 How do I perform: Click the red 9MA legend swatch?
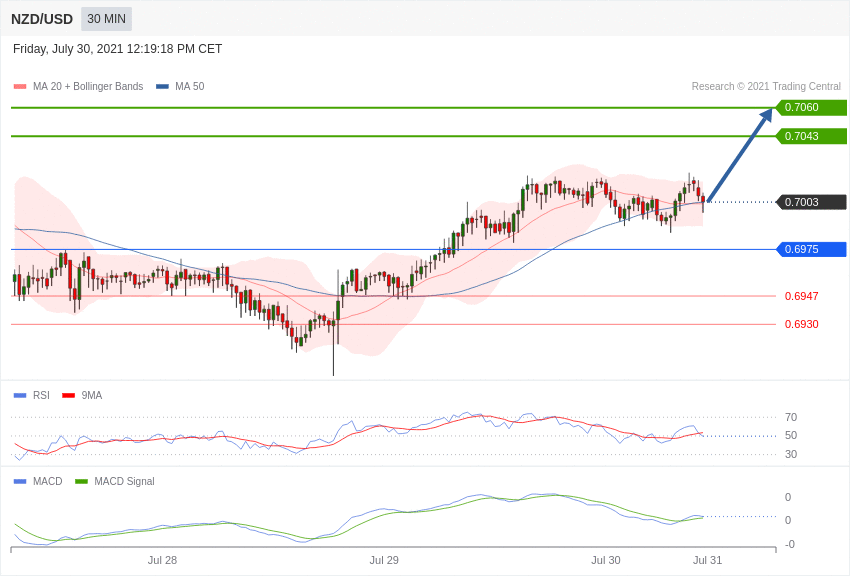68,396
